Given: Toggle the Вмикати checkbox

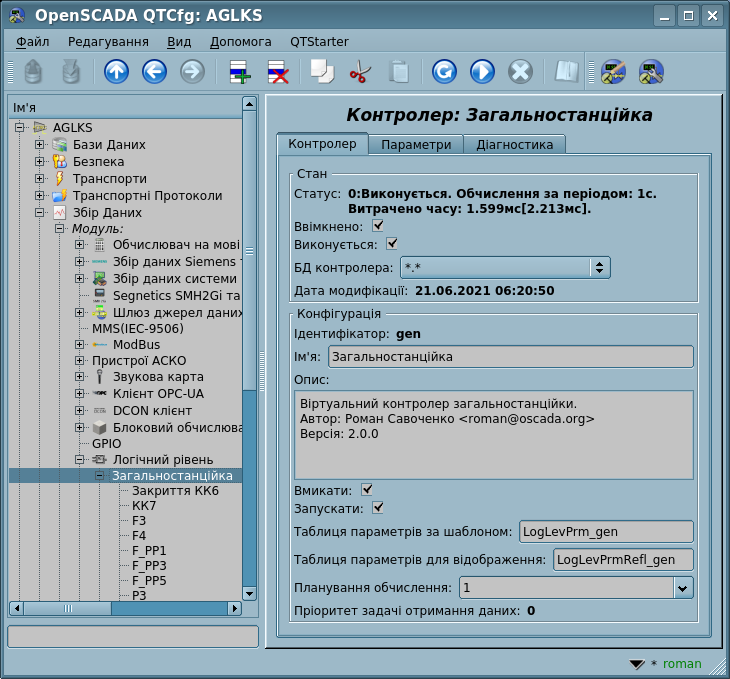Looking at the screenshot, I should 367,490.
